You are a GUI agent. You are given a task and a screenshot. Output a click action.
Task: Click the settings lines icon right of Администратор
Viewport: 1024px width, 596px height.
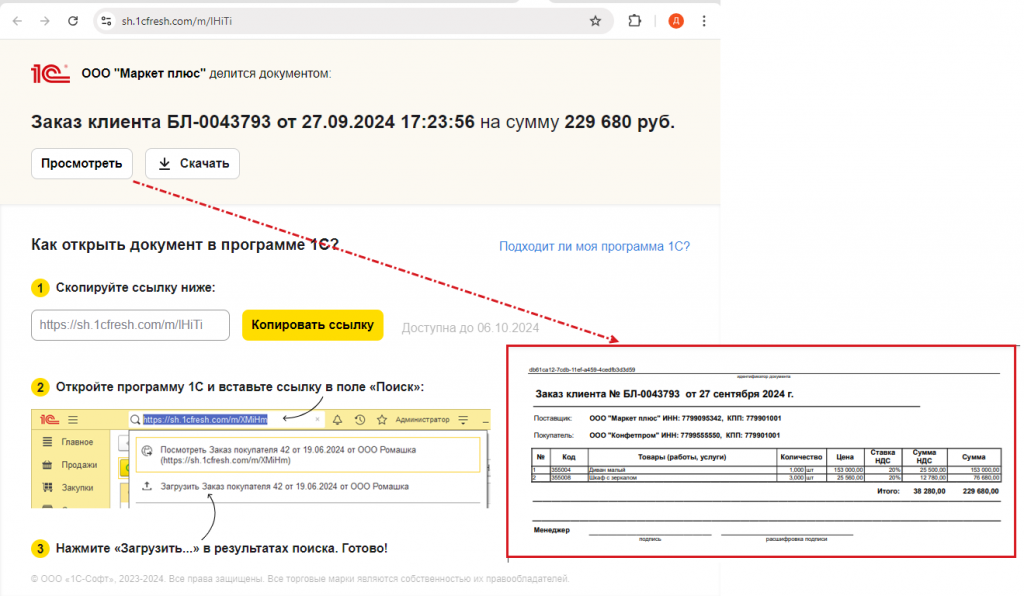463,420
